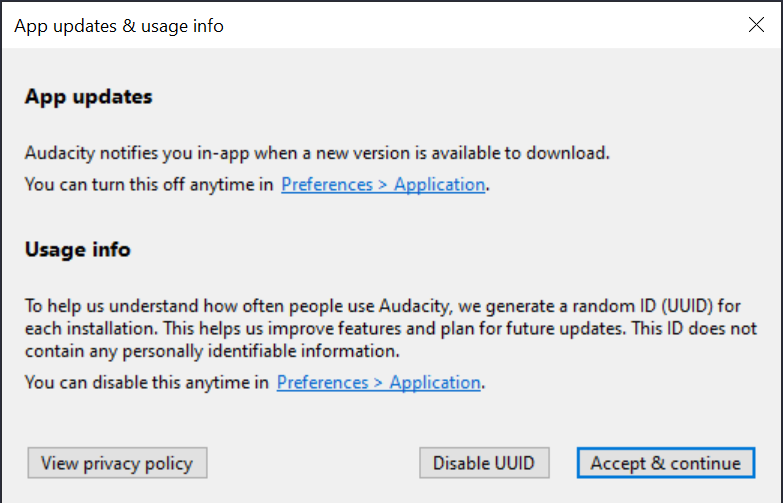Screen dimensions: 783x503
Task: Click the text "You can disable this anytime in"
Action: [146, 382]
